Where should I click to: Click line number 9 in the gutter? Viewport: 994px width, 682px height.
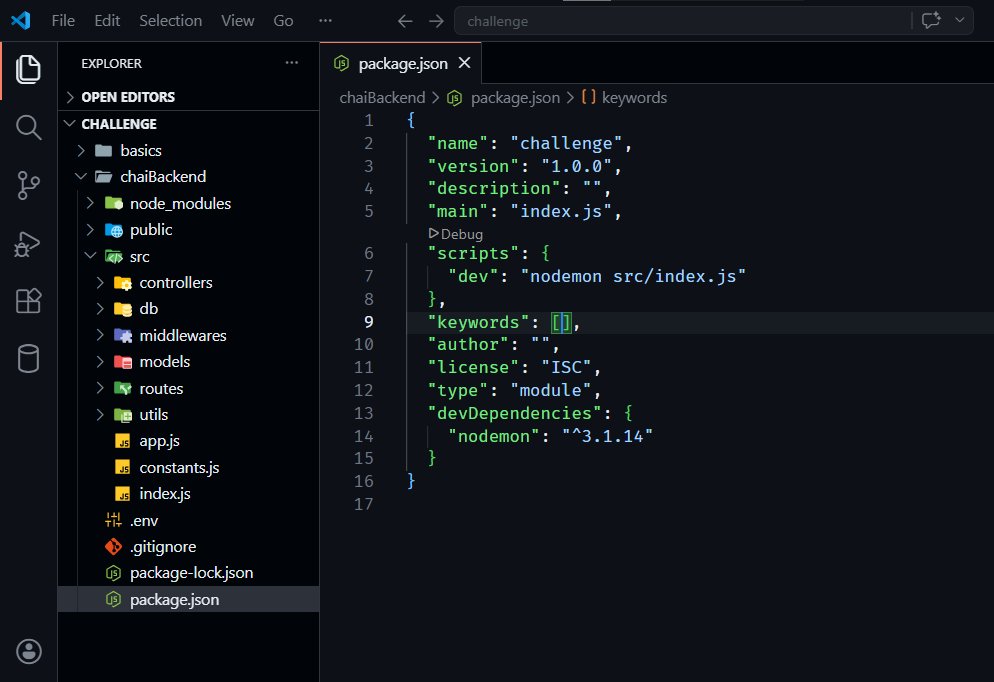point(368,322)
